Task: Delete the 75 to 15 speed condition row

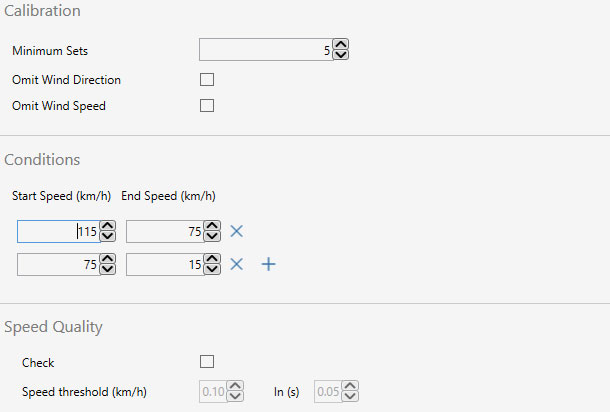Action: [237, 264]
